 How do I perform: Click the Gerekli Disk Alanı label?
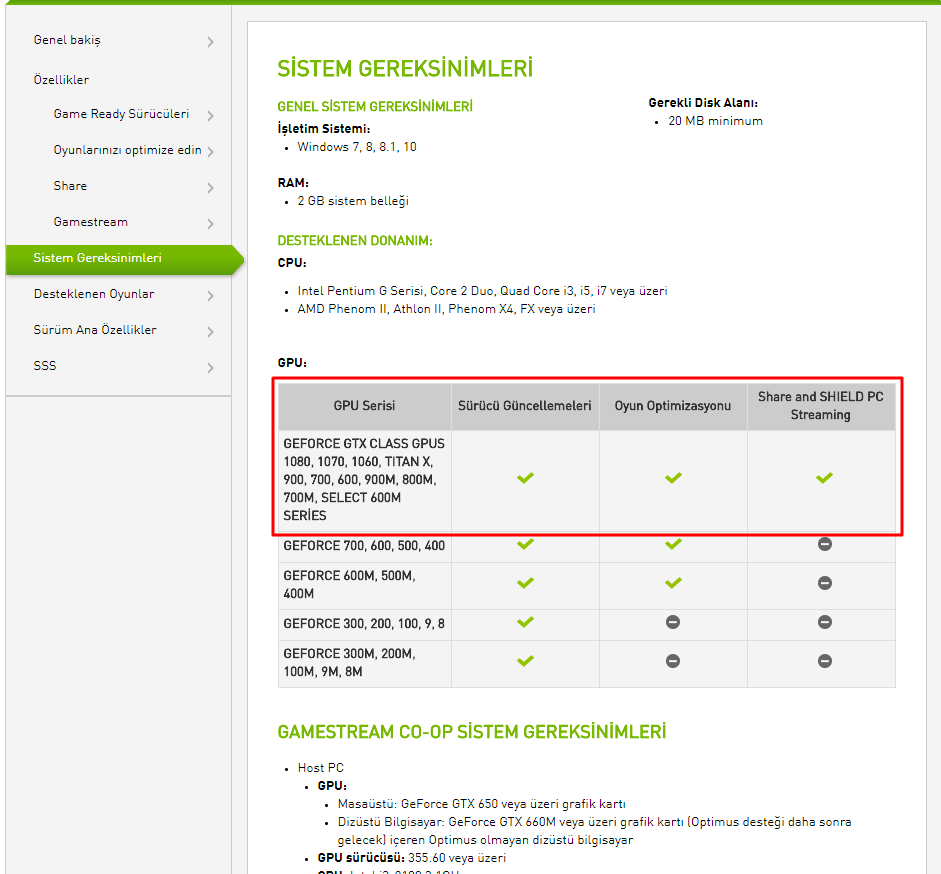703,103
